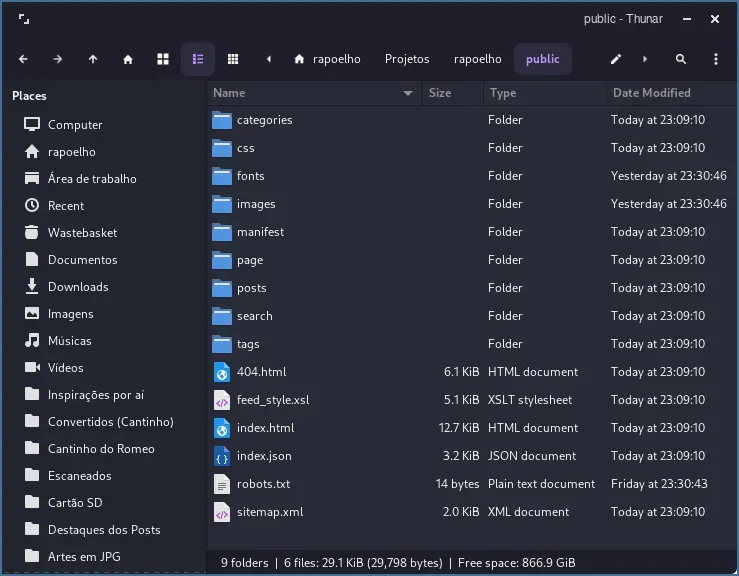The height and width of the screenshot is (576, 739).
Task: Switch to icon view mode
Action: point(163,59)
